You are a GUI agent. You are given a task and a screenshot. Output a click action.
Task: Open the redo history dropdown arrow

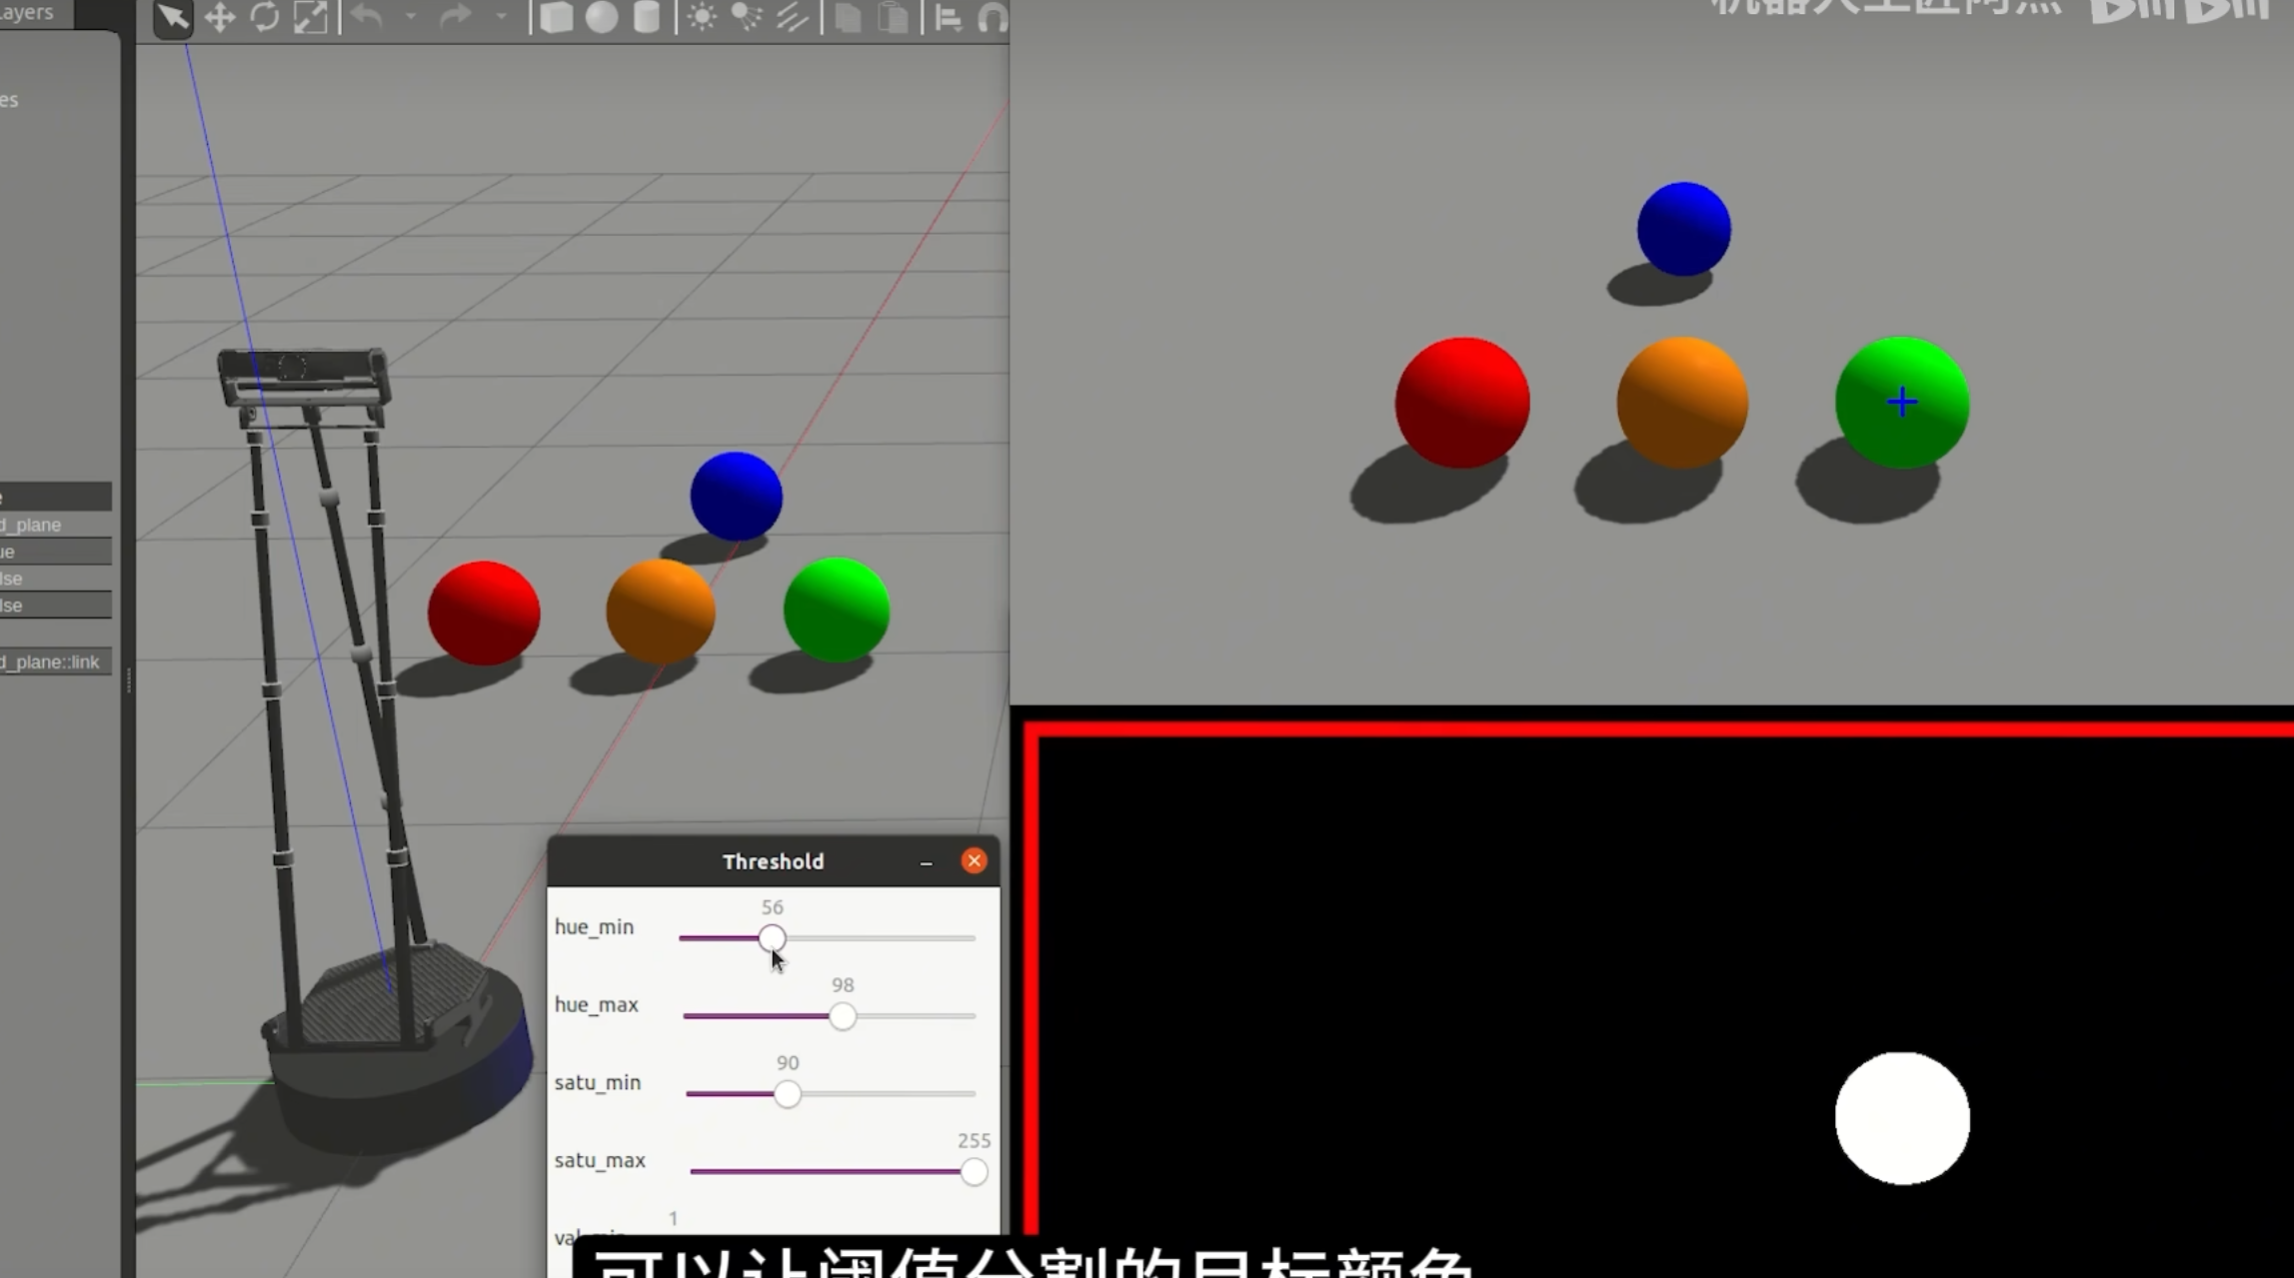501,17
